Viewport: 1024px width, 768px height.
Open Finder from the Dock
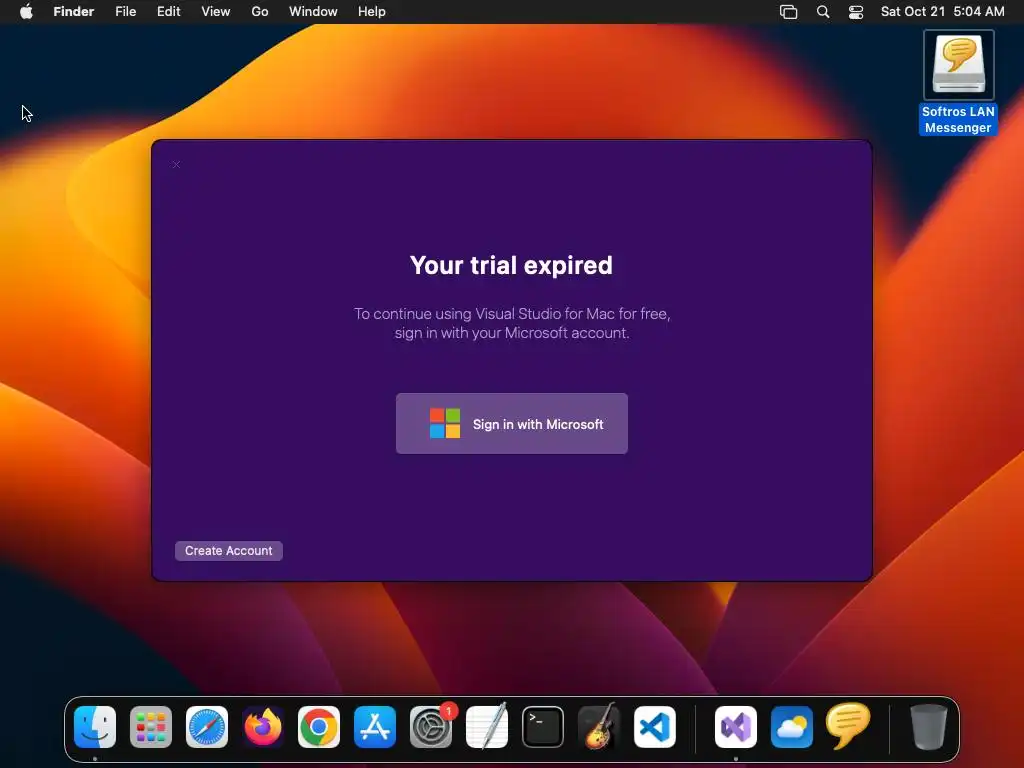coord(95,727)
